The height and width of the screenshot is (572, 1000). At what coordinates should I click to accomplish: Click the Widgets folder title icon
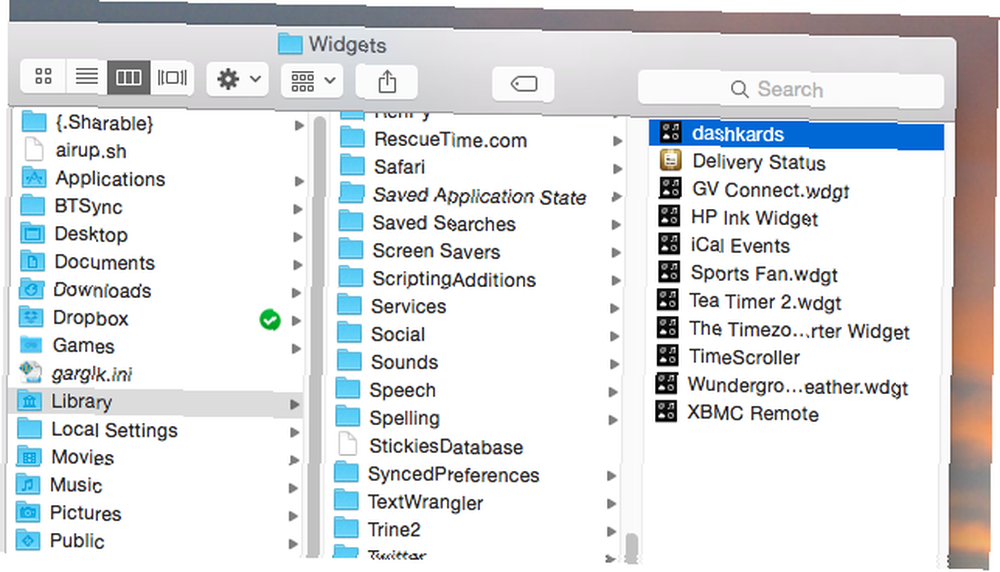290,43
